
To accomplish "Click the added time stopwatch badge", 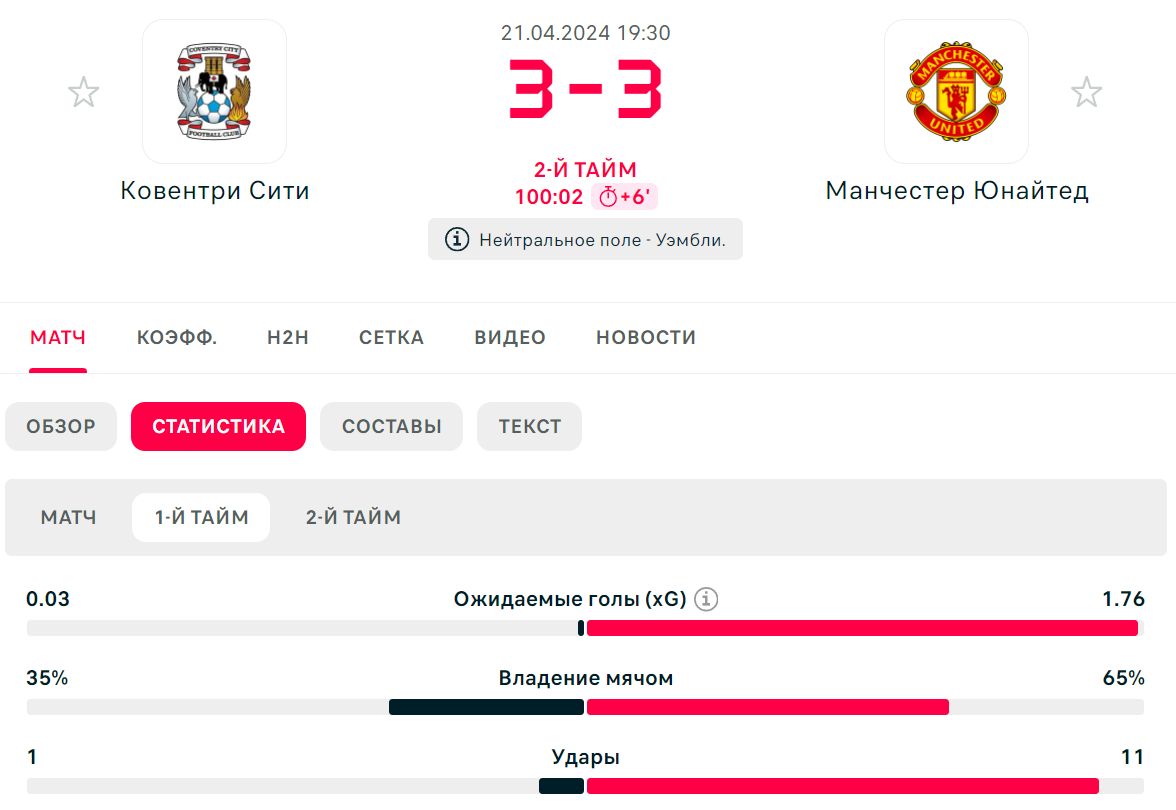I will 624,196.
